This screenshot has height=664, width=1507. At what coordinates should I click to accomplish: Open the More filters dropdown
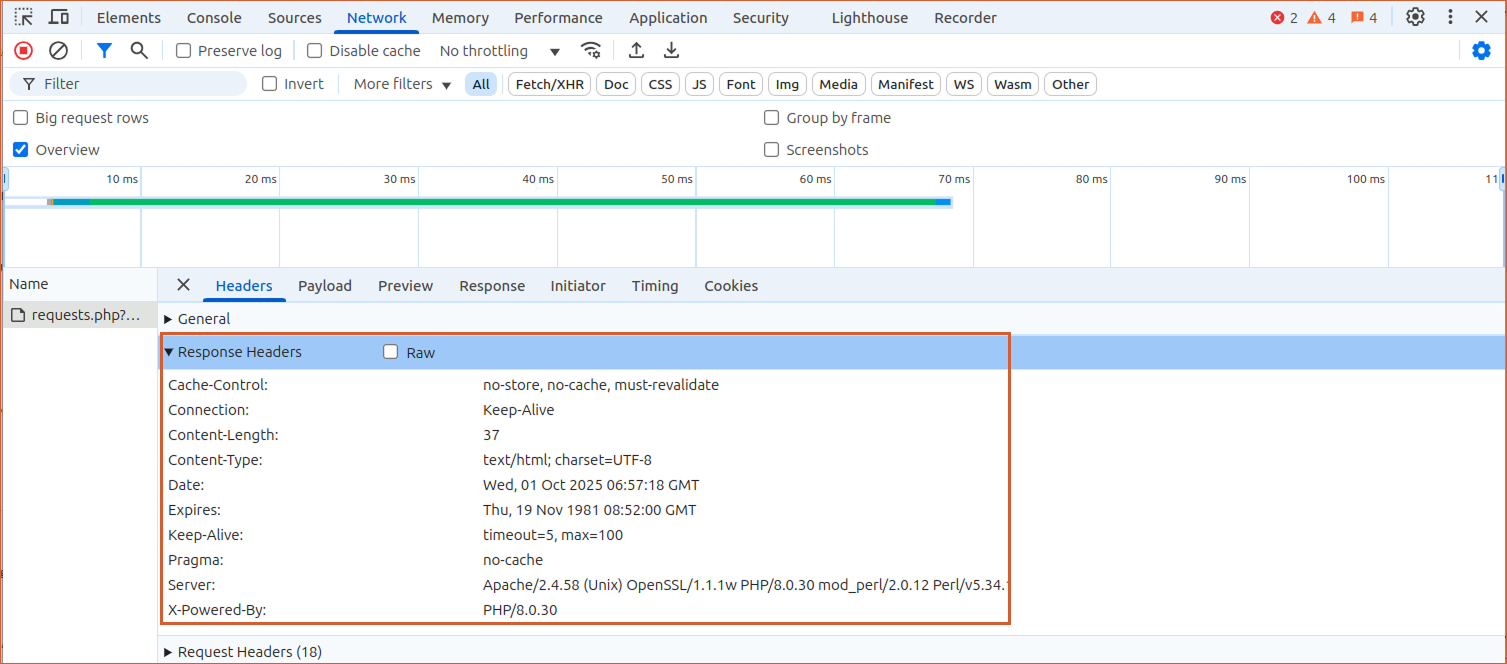402,84
